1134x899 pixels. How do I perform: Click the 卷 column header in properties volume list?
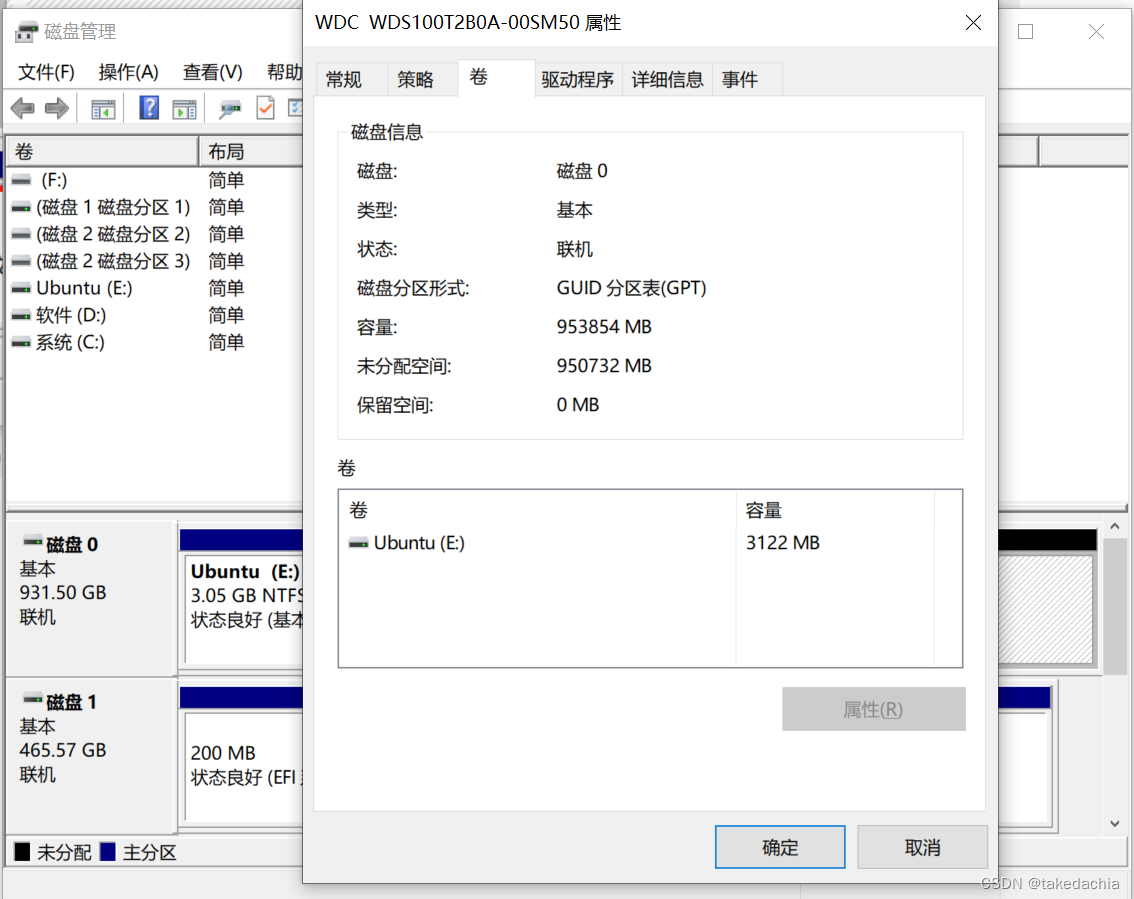click(x=537, y=511)
